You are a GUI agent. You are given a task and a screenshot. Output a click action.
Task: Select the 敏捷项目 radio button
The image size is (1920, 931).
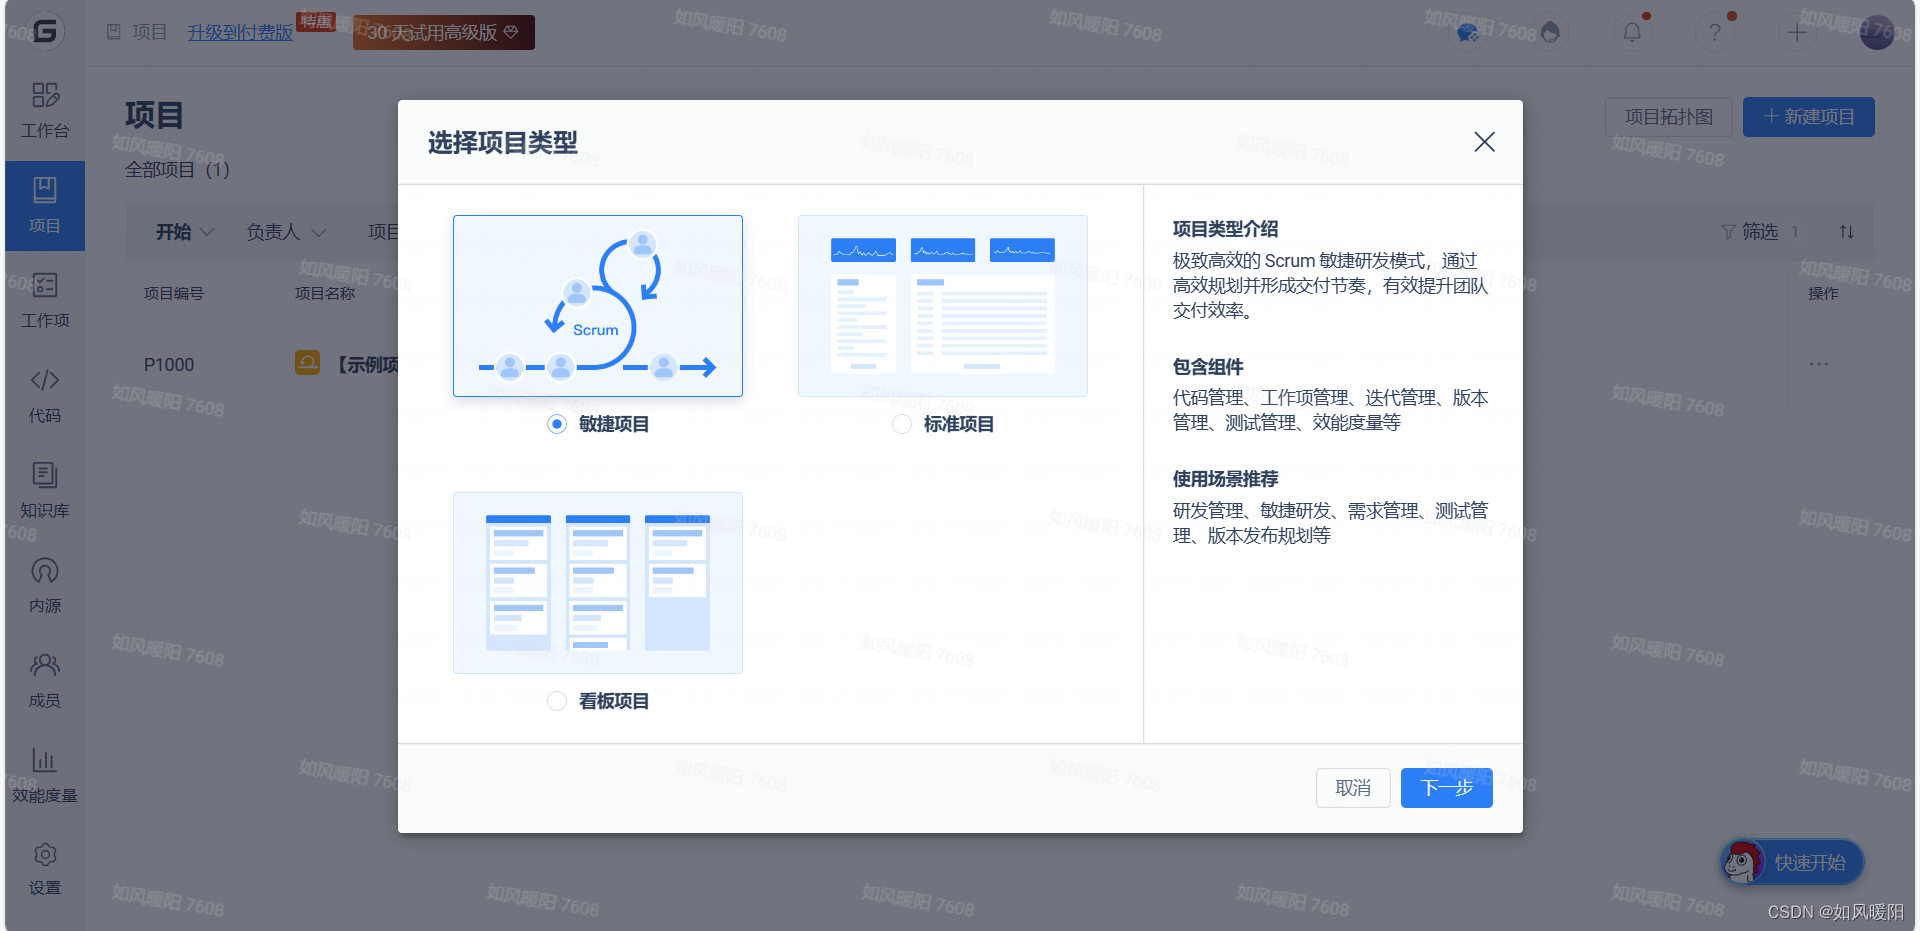(557, 424)
